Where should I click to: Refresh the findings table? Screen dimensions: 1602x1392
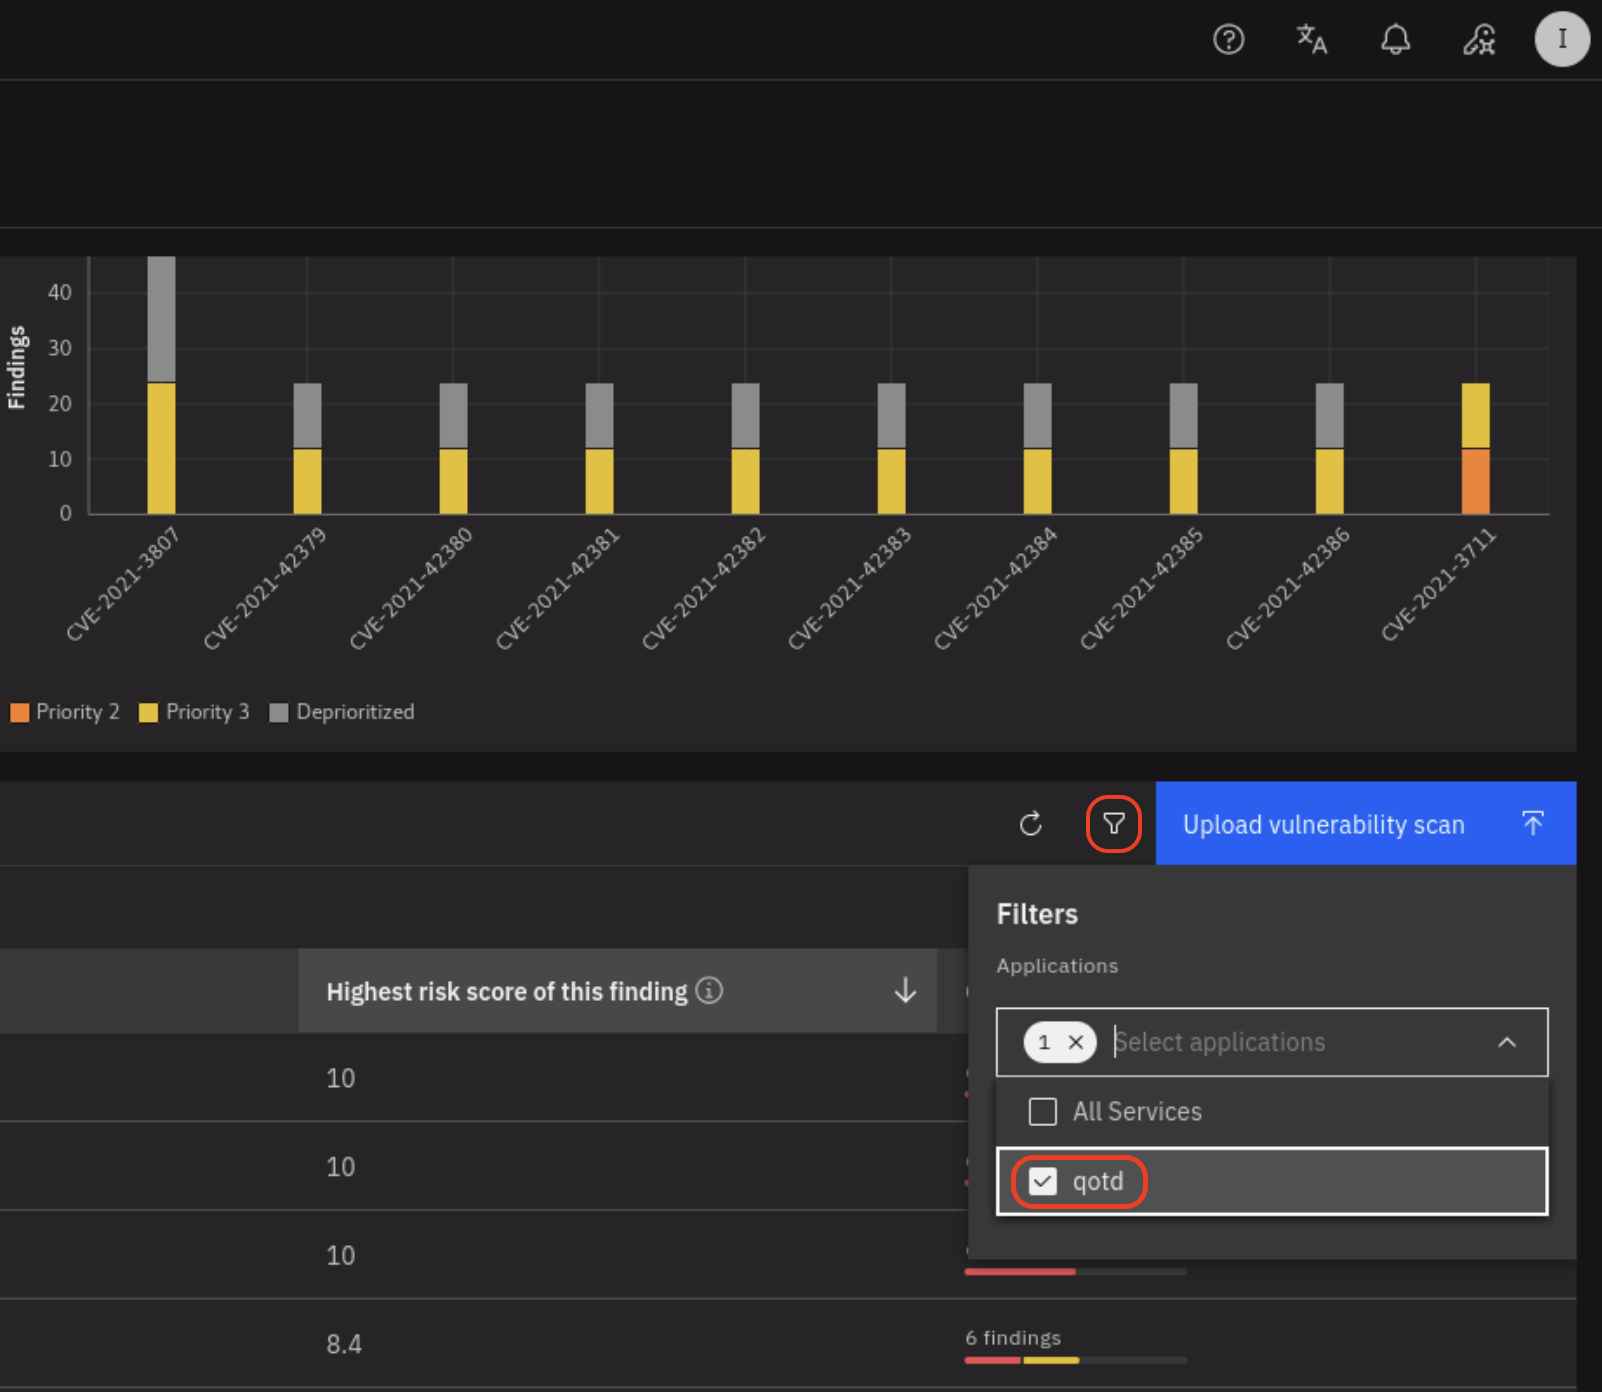point(1031,824)
